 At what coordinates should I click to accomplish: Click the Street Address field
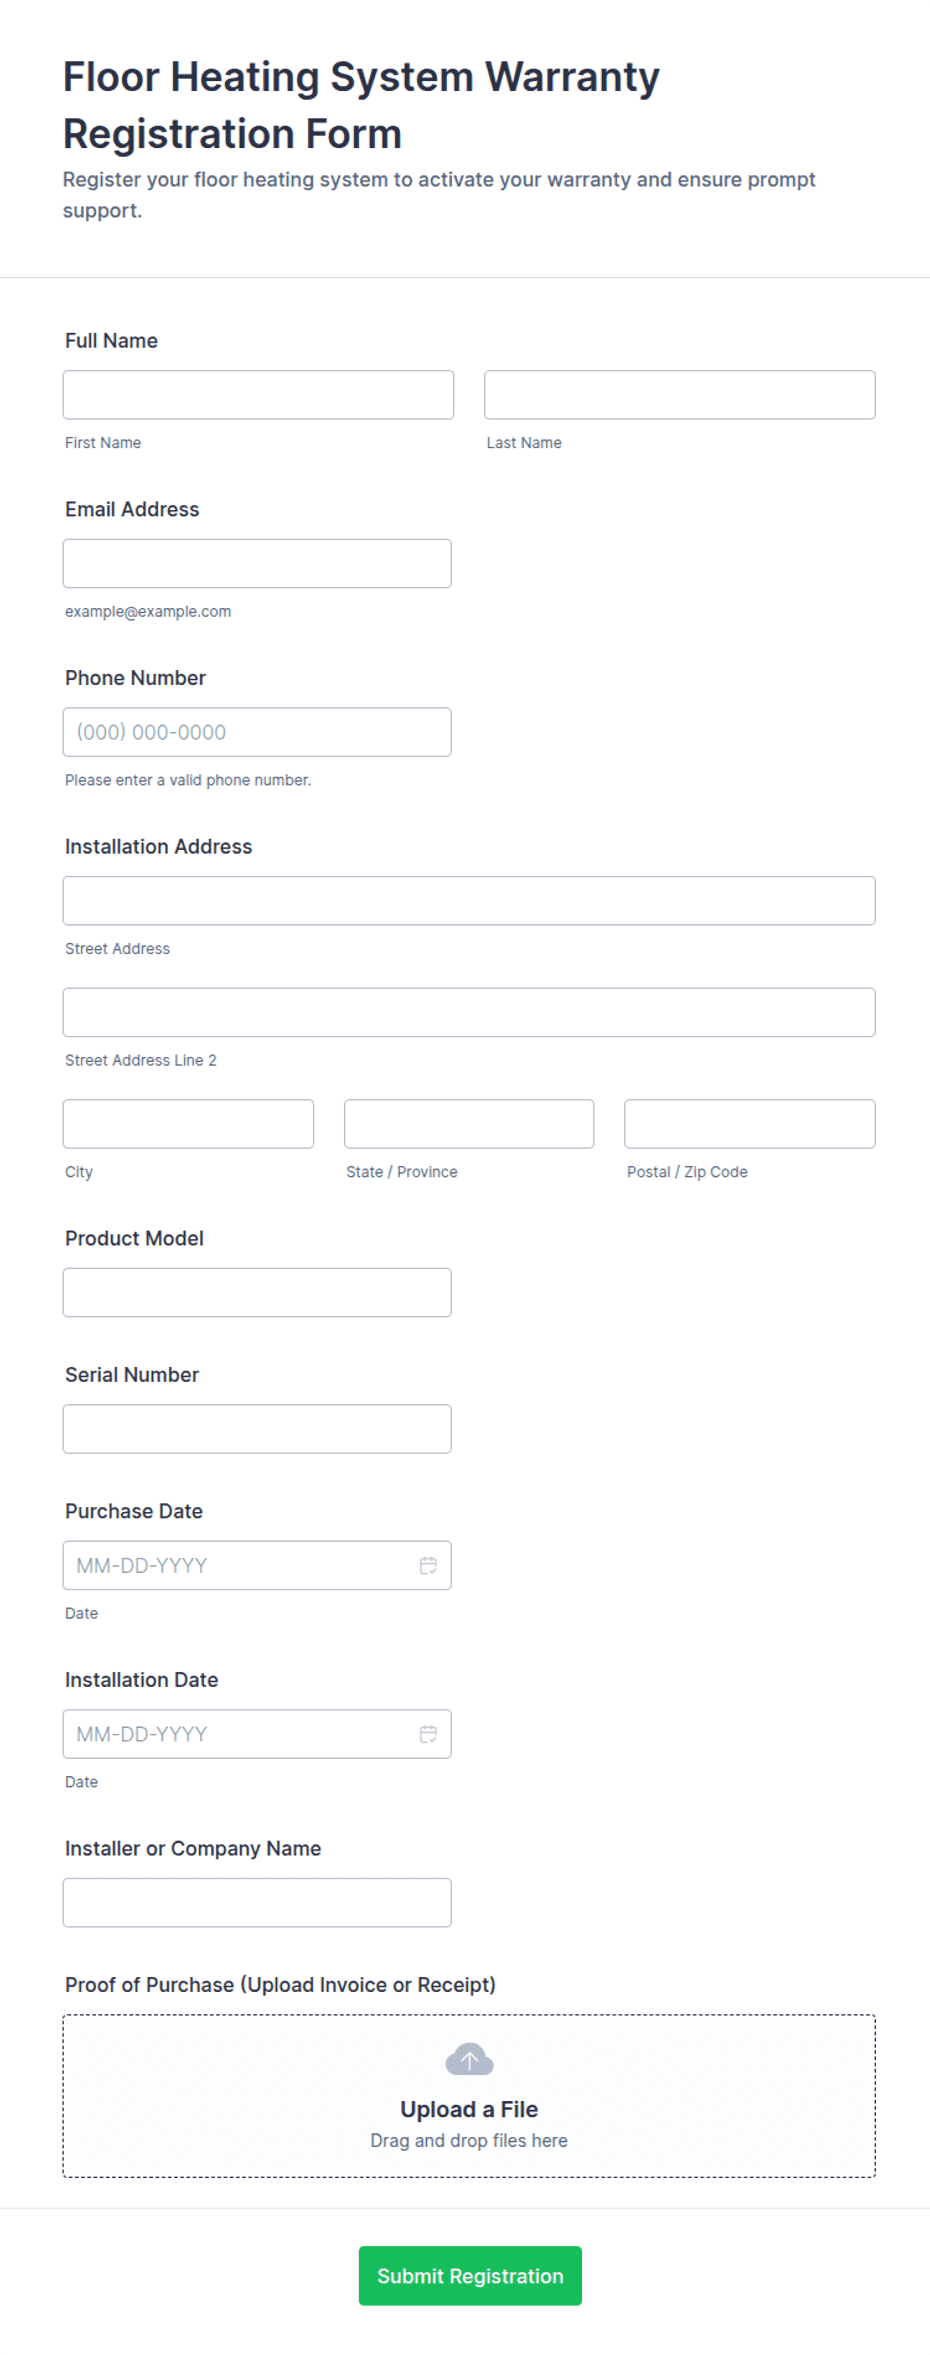pos(469,901)
